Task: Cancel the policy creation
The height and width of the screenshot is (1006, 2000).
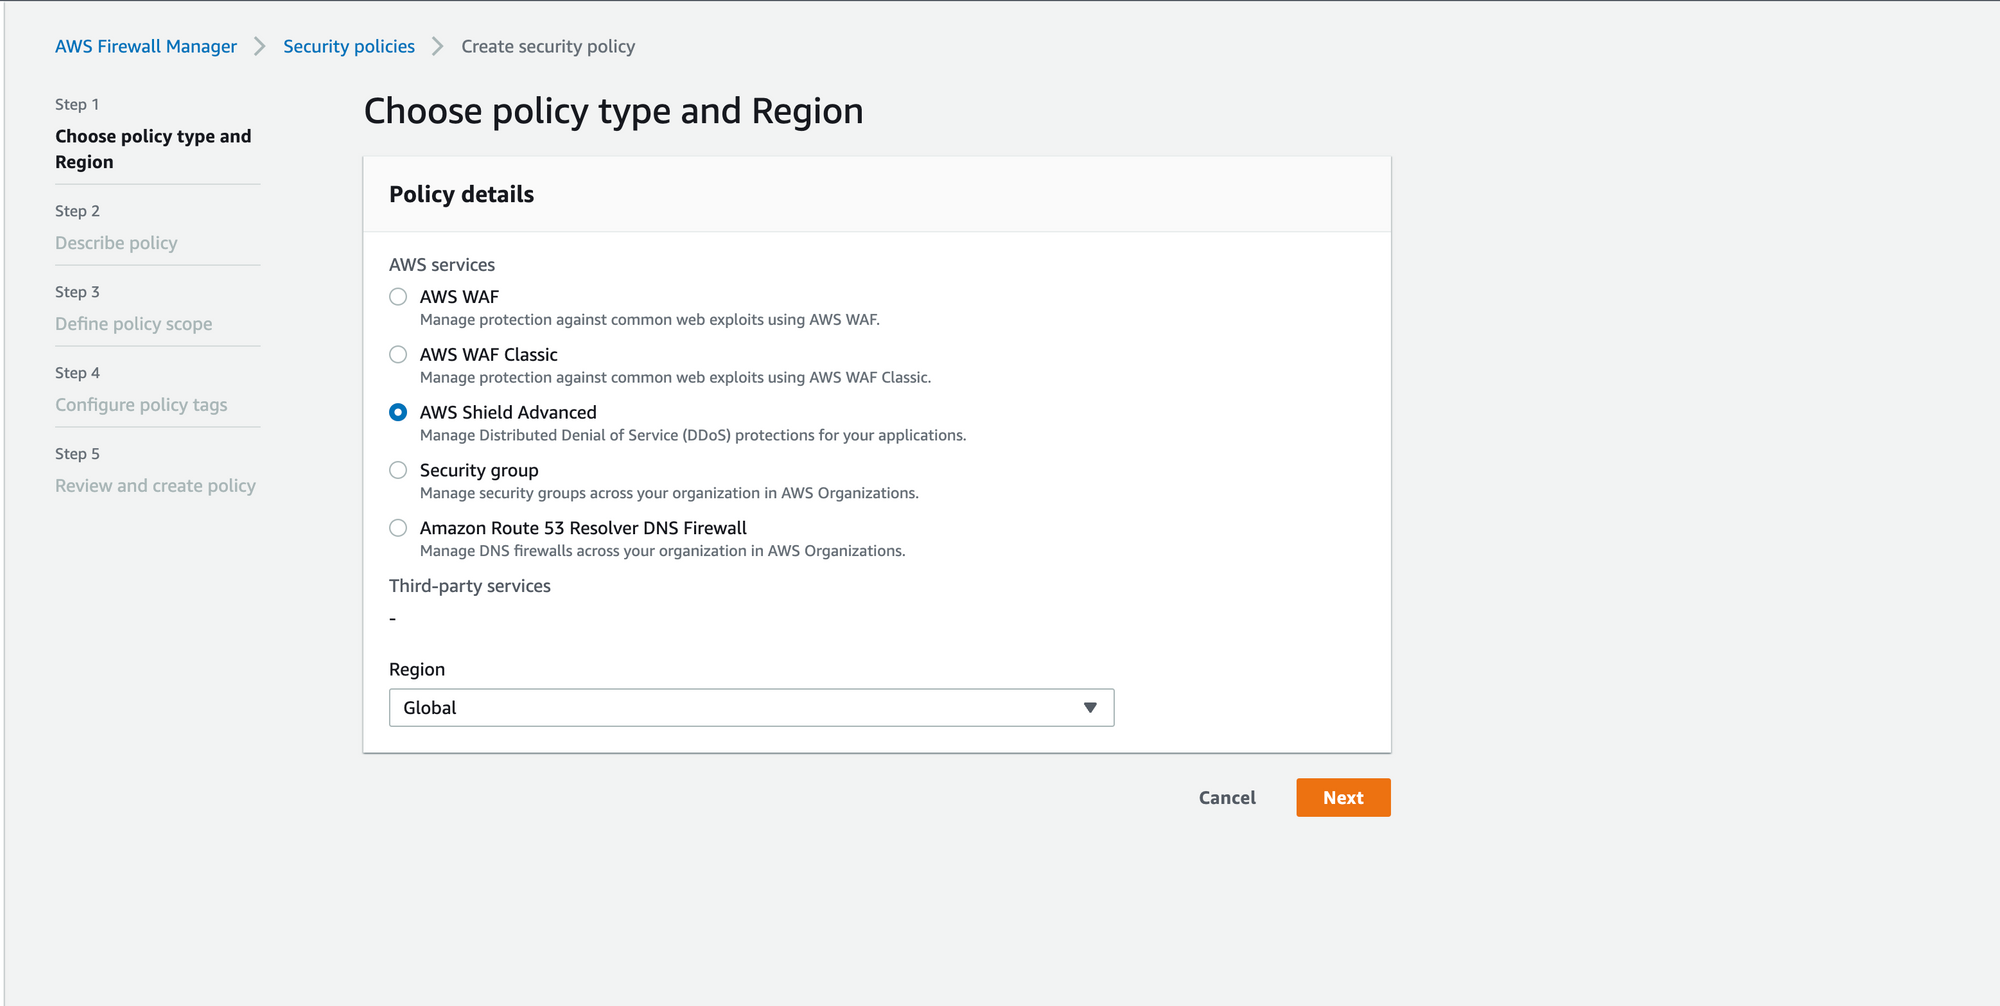Action: click(x=1227, y=798)
